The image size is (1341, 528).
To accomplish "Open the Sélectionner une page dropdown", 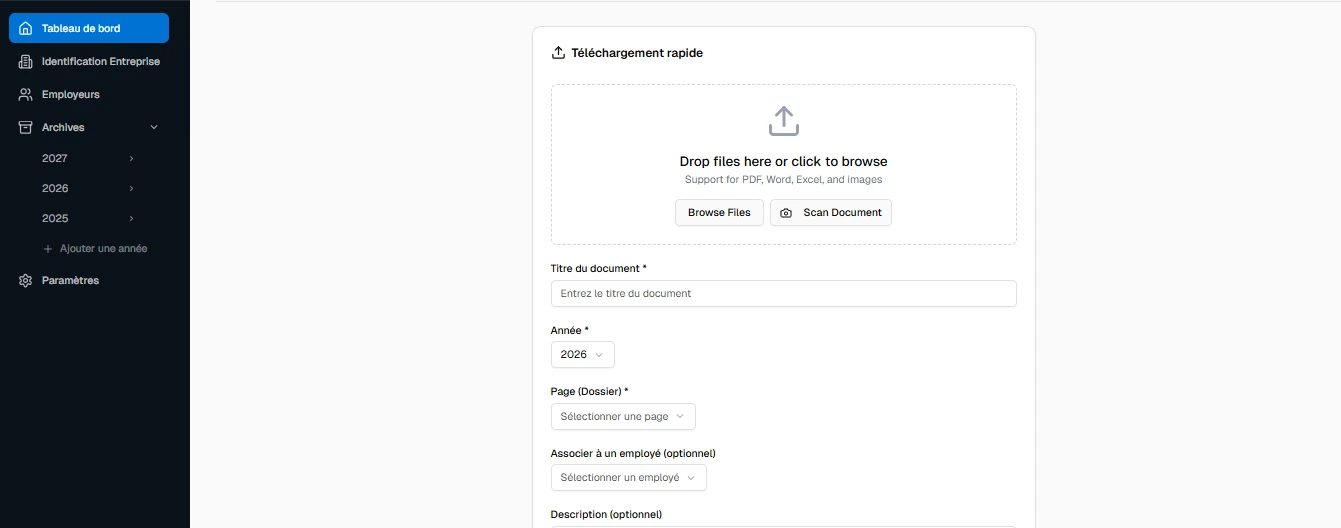I will 622,417.
